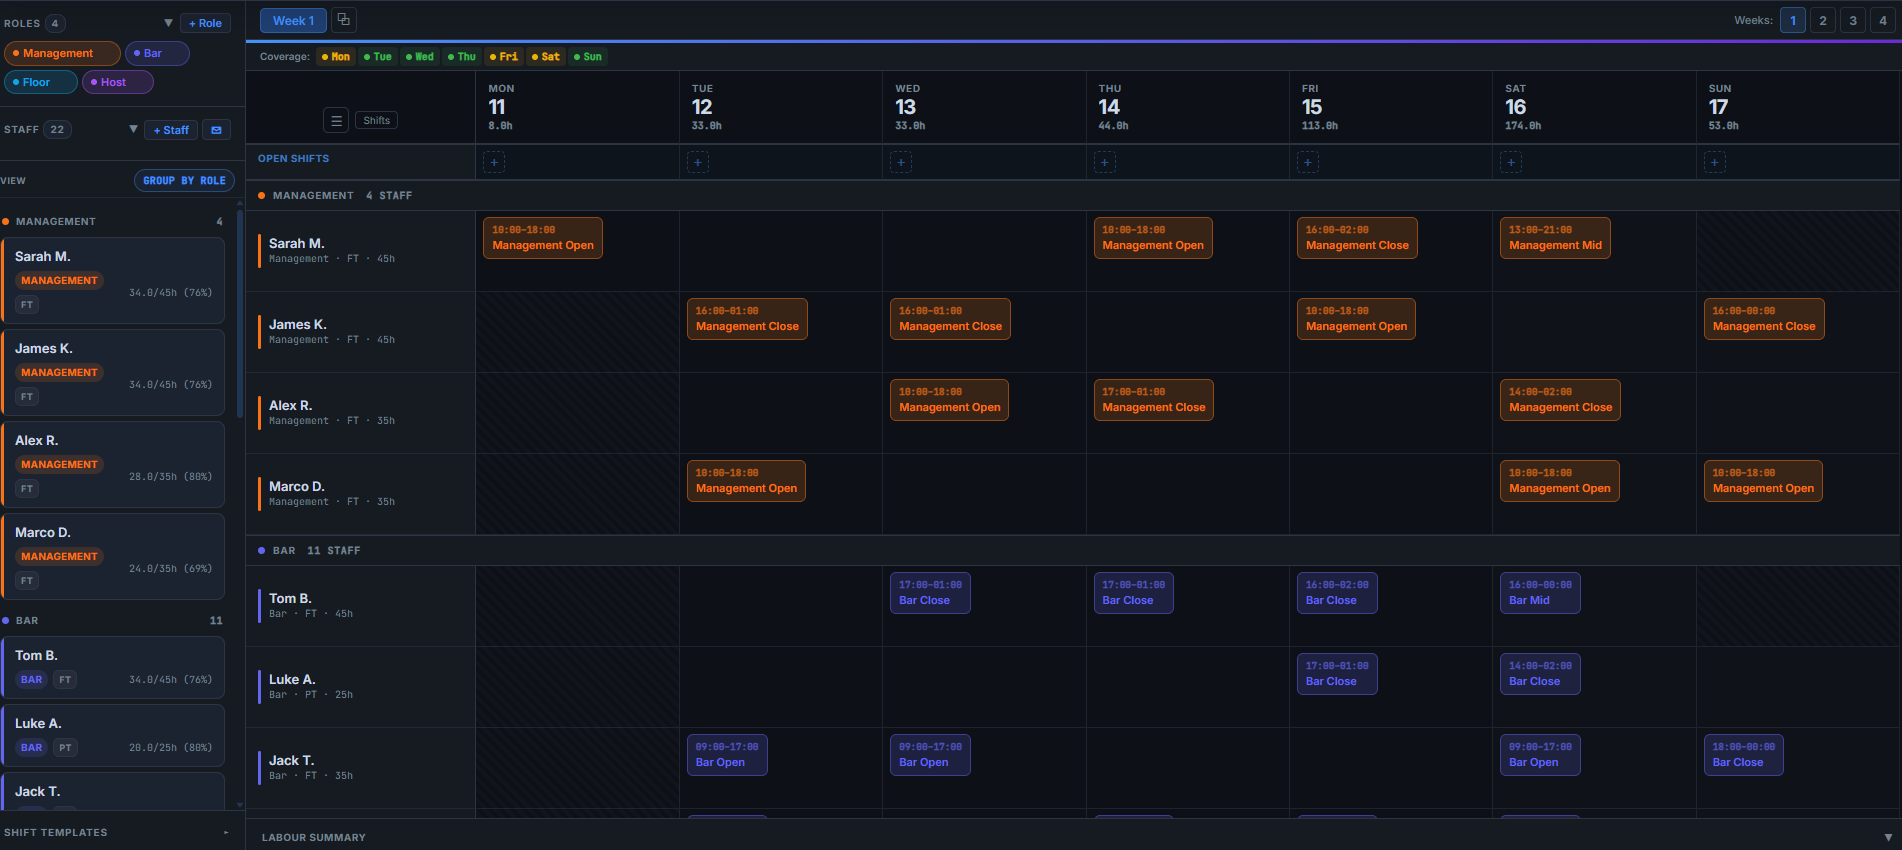Open Jack T. Tuesday Bar Open shift
The width and height of the screenshot is (1902, 850).
click(x=727, y=755)
